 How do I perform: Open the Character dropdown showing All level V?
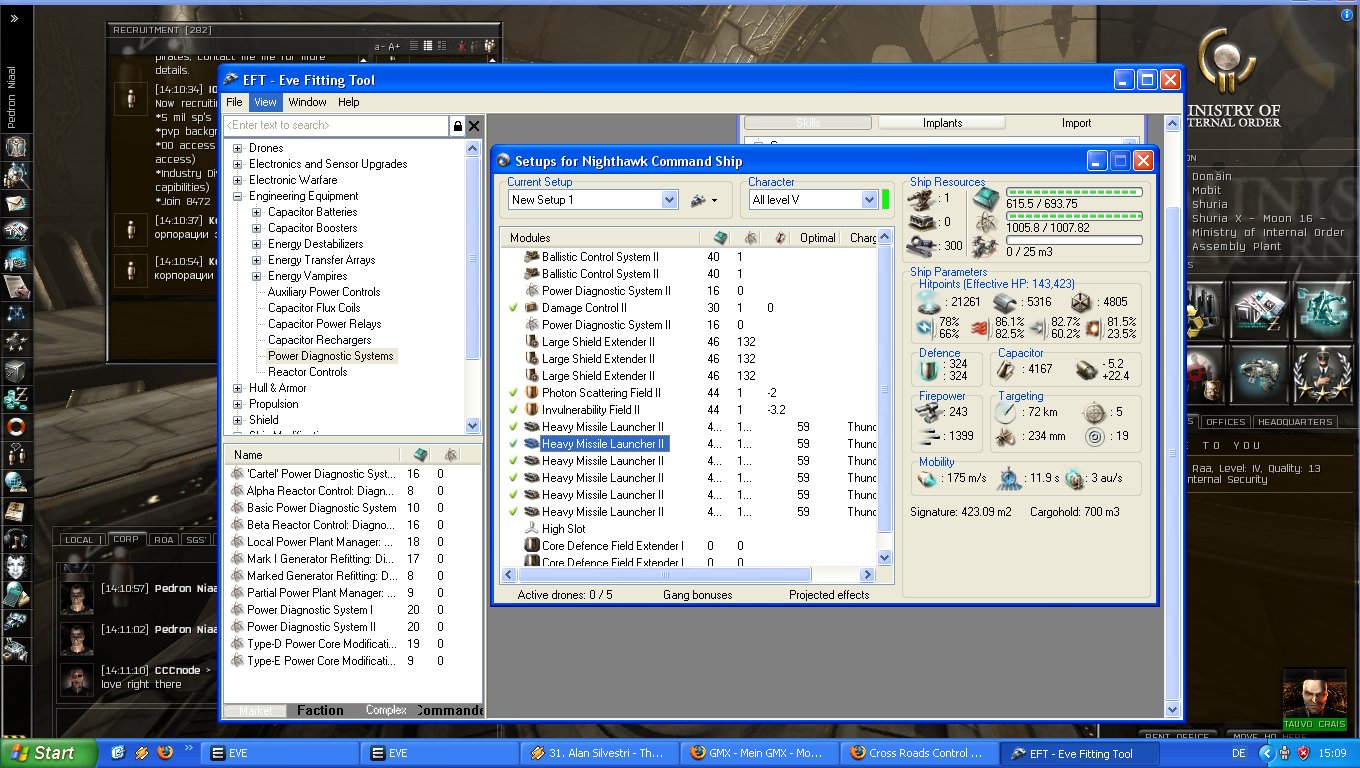(x=869, y=200)
